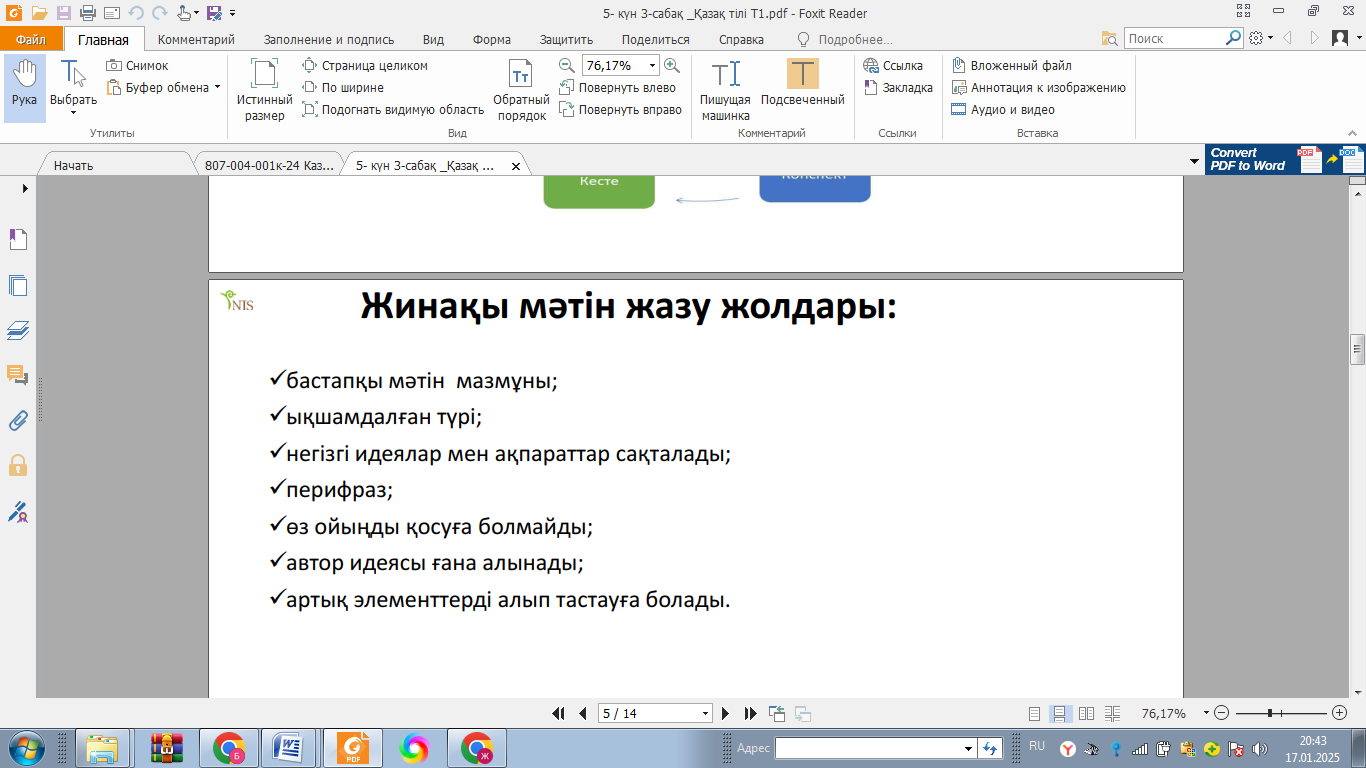
Task: Click the Истинный размер actual size icon
Action: coord(264,86)
